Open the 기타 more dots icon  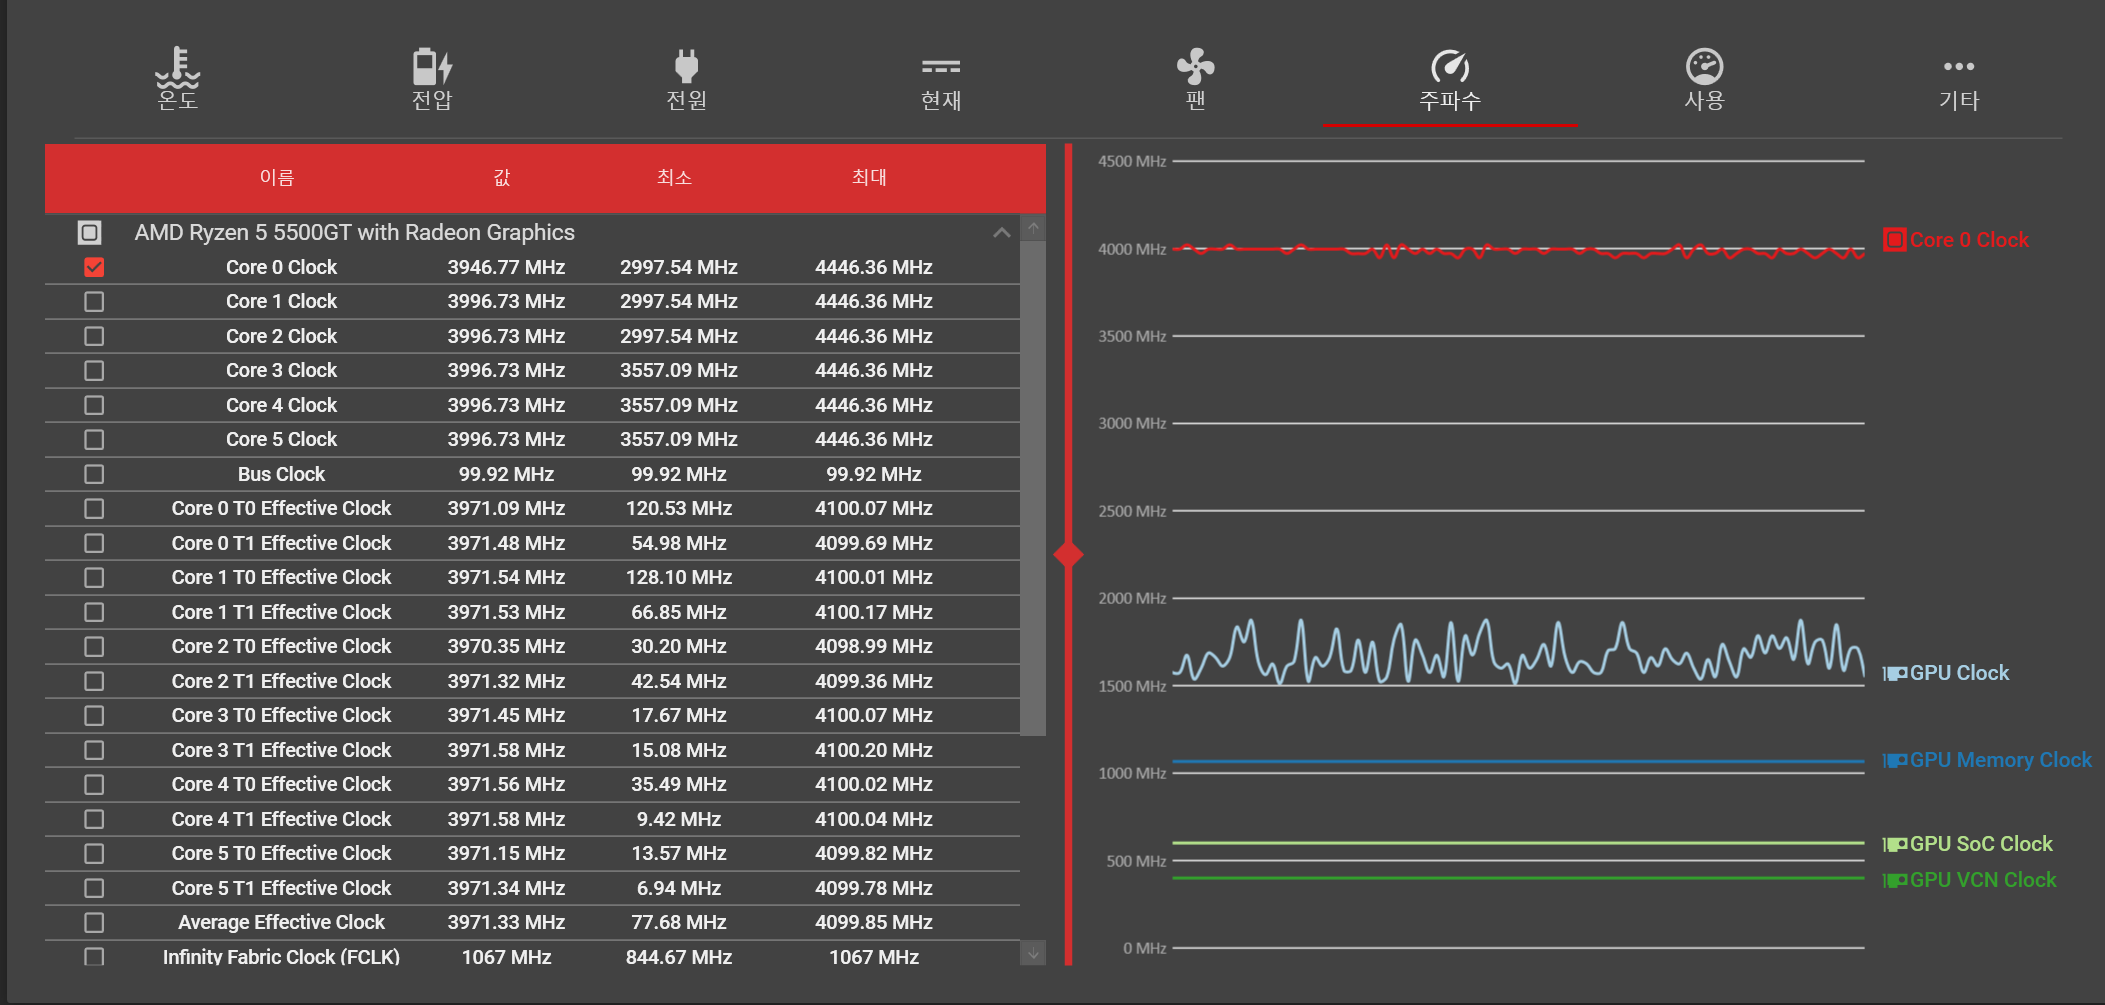point(1959,67)
